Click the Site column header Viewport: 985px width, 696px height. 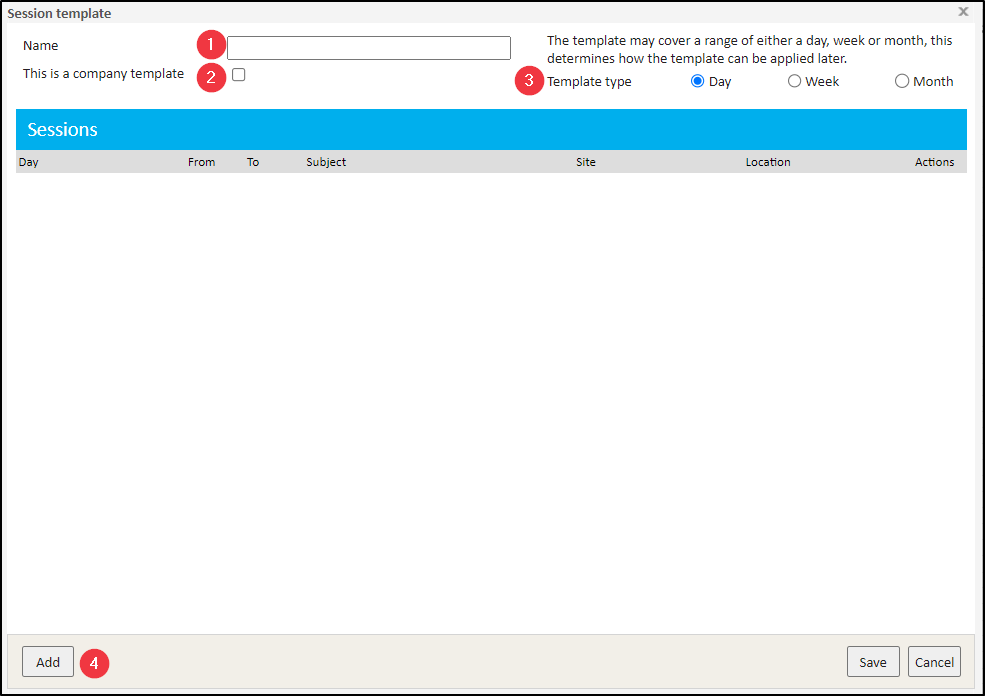point(586,162)
